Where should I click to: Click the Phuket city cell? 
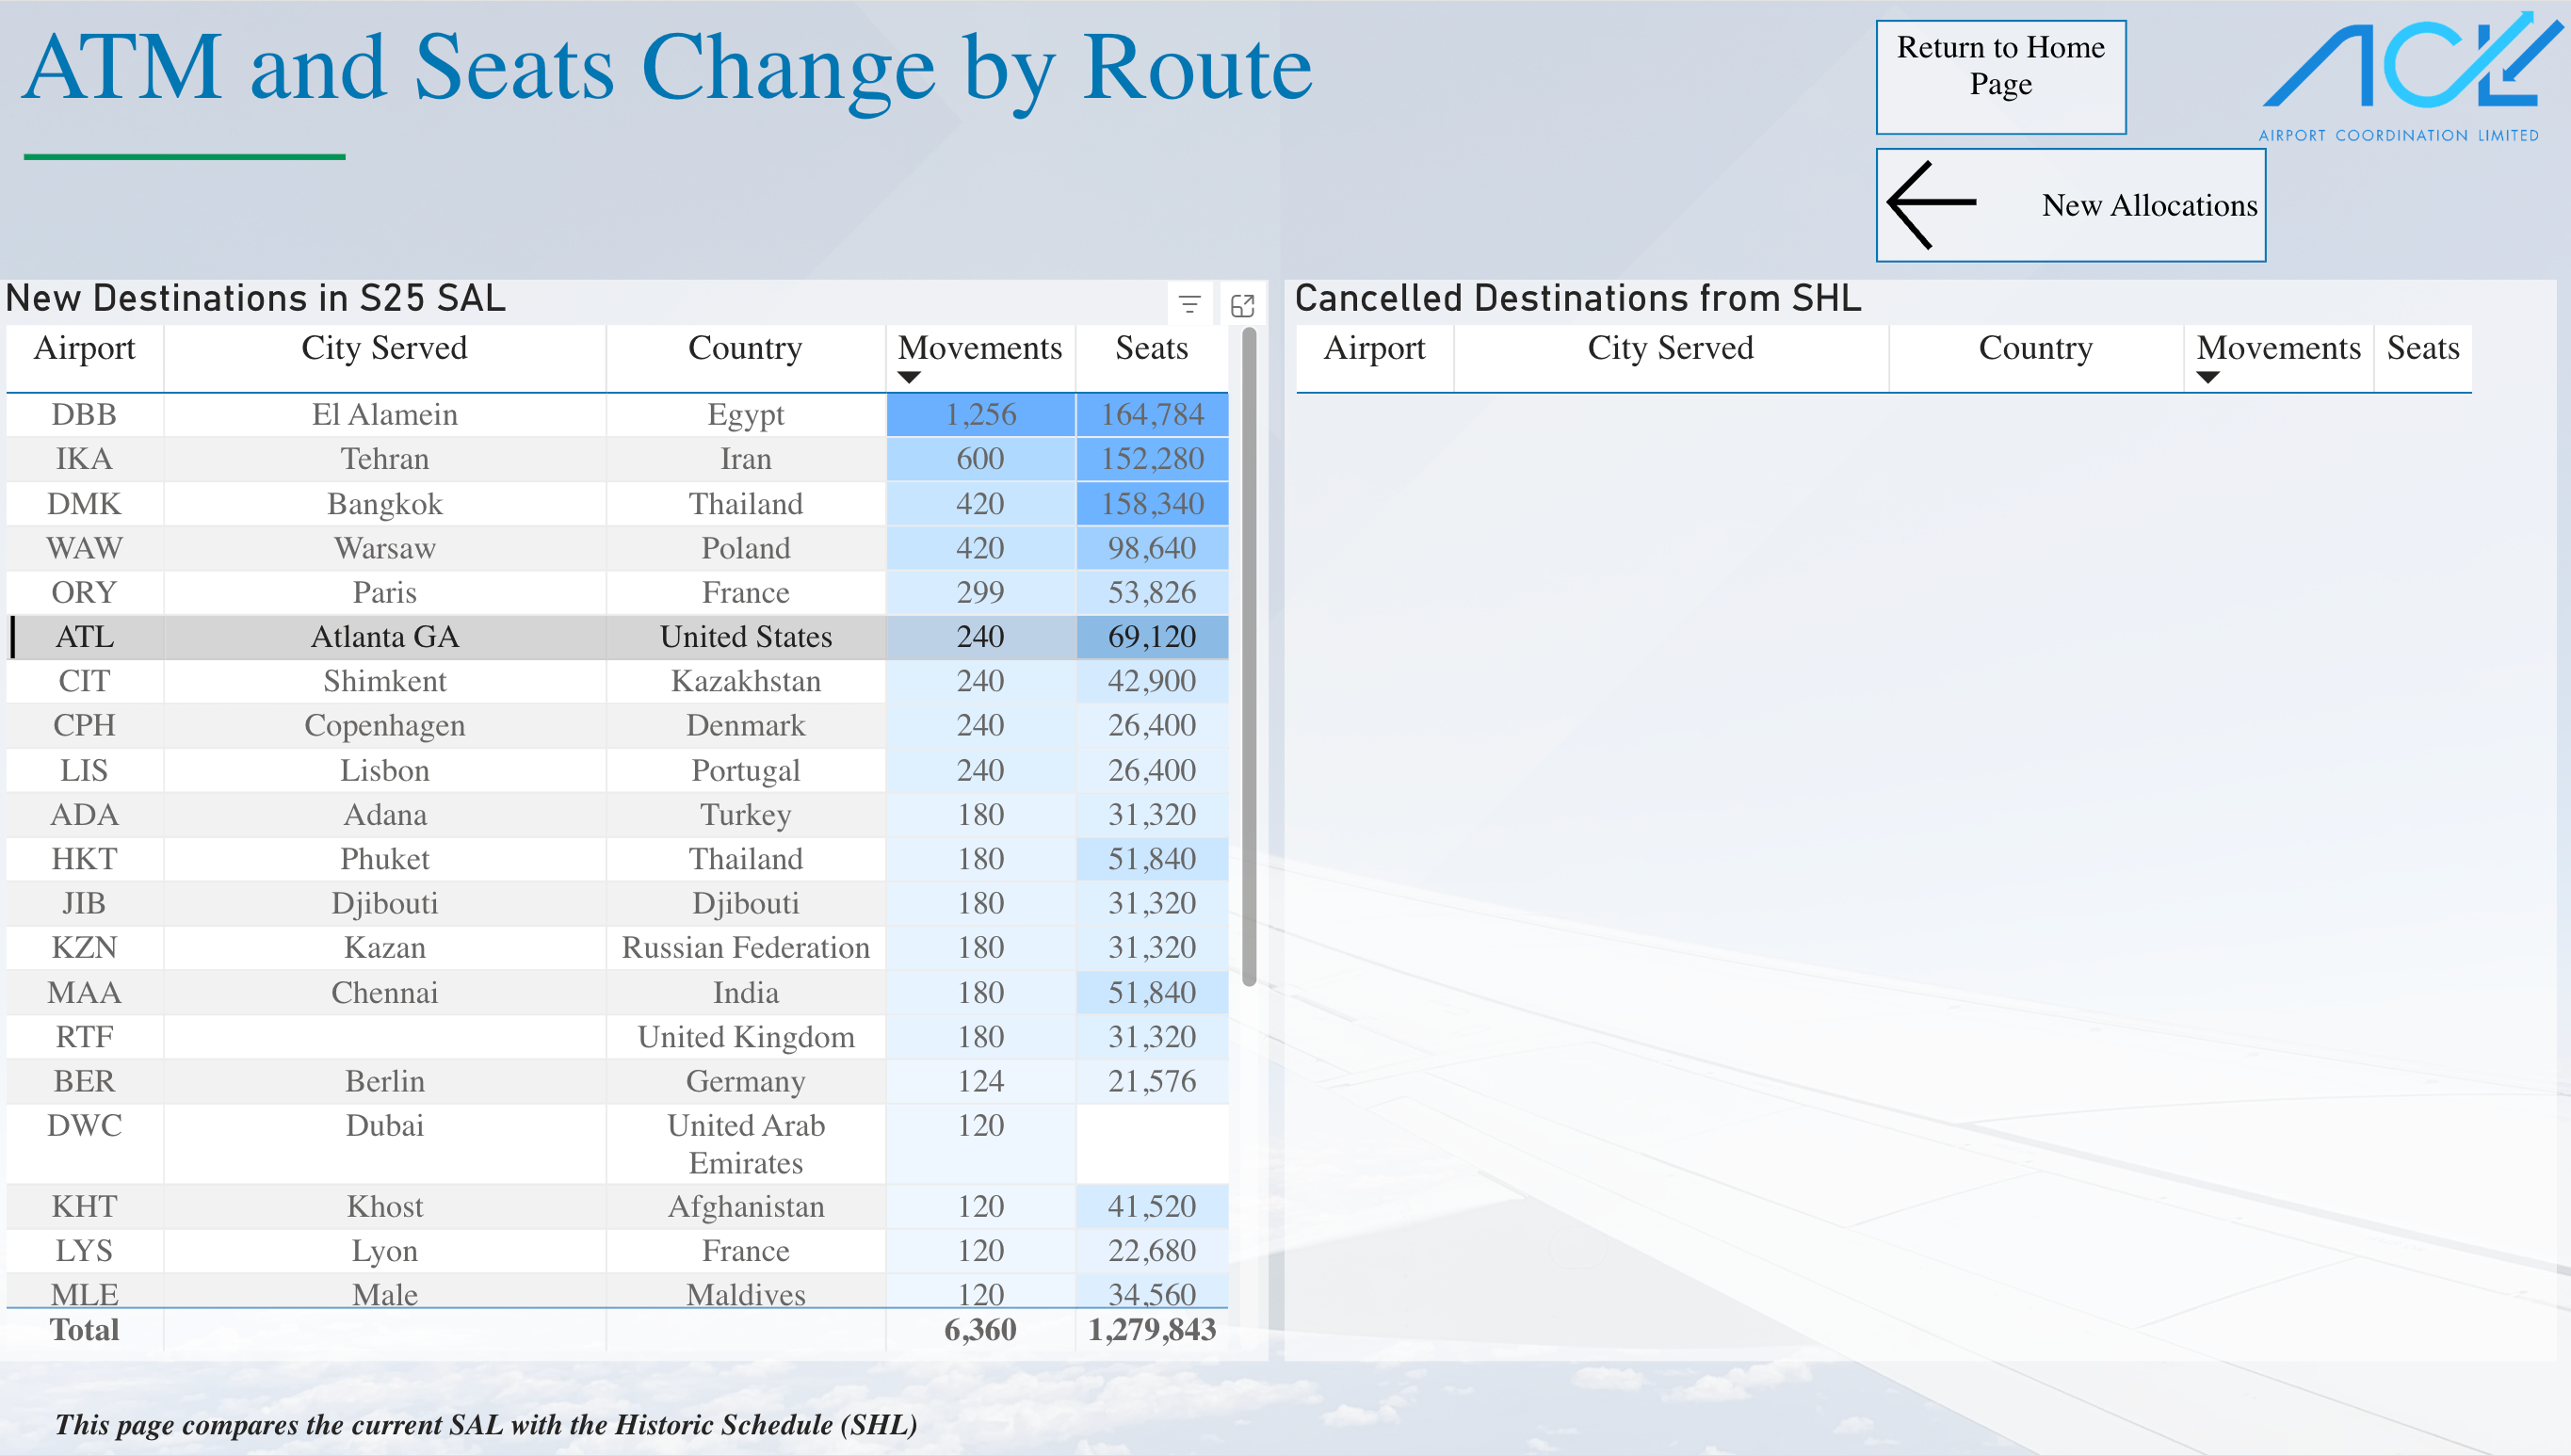tap(384, 859)
